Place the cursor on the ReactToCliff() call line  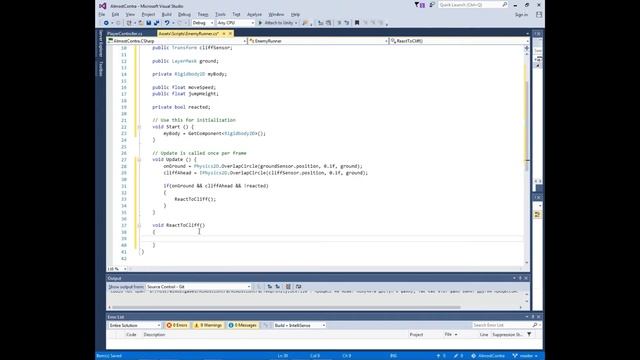pyautogui.click(x=195, y=199)
